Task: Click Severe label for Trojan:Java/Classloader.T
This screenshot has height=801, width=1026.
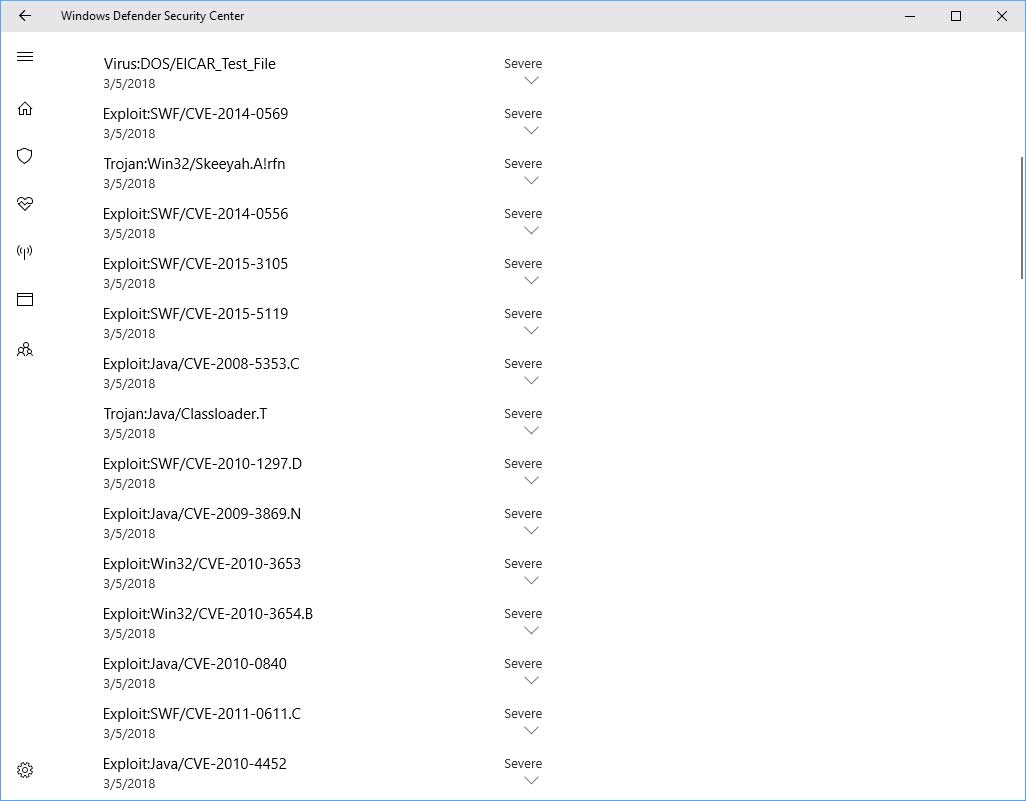Action: pyautogui.click(x=523, y=414)
